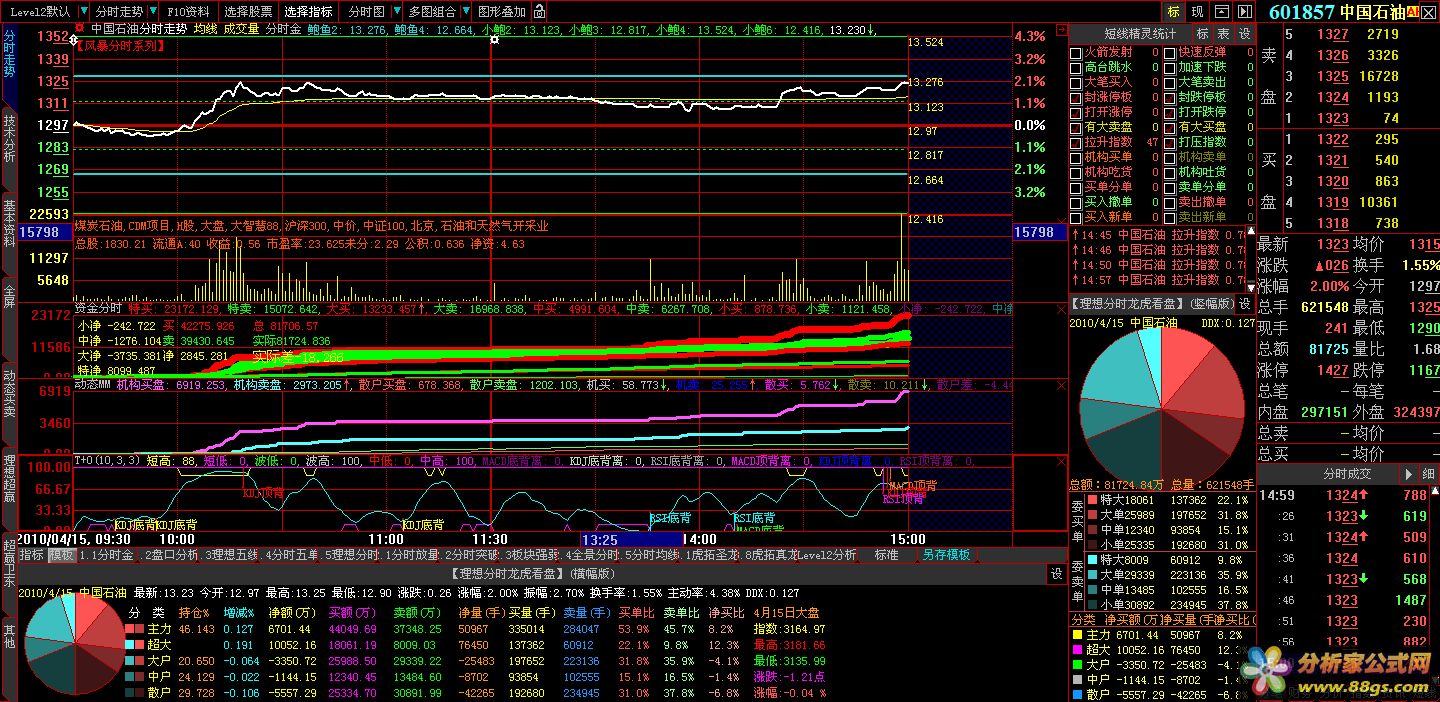
Task: Click the 选择股票 toolbar button
Action: [248, 12]
